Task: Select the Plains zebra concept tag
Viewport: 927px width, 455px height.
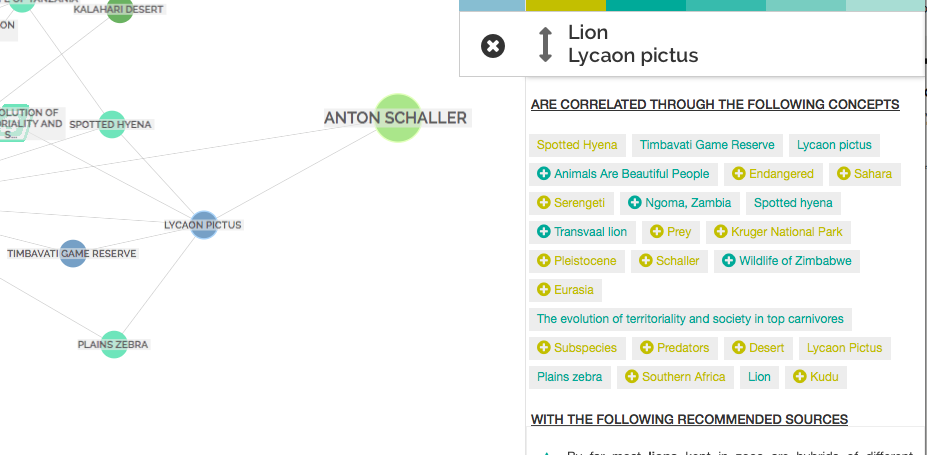Action: click(569, 377)
